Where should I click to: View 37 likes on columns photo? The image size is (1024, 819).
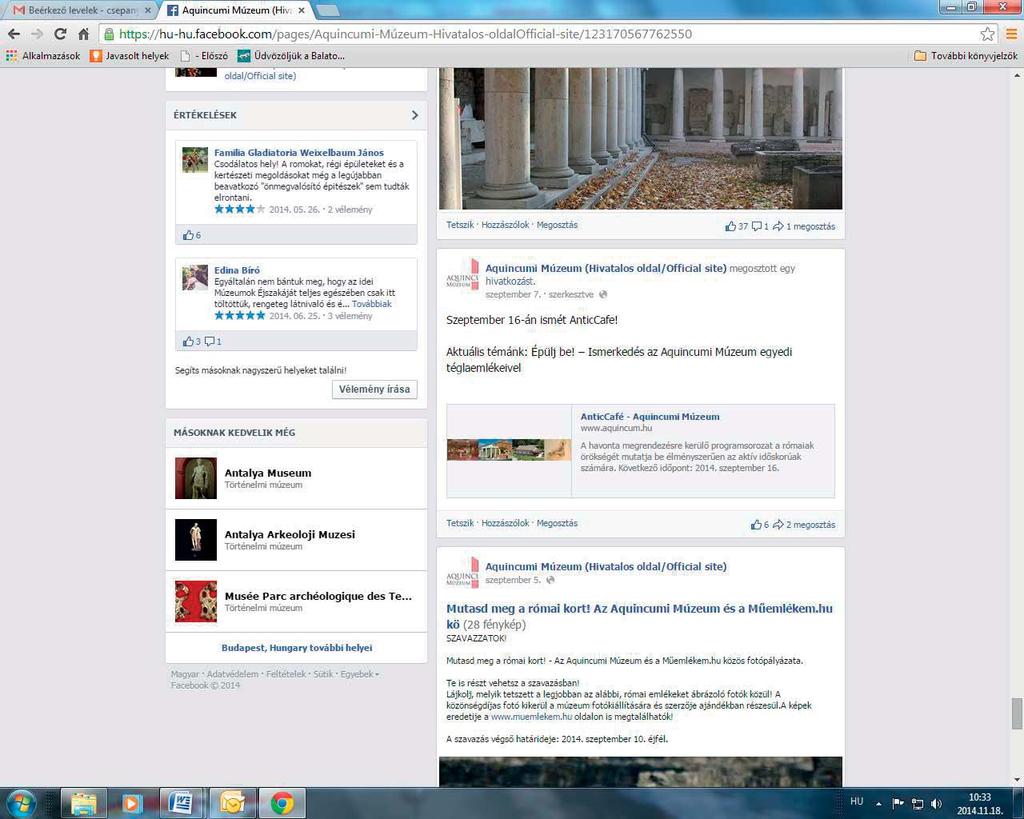pos(736,226)
